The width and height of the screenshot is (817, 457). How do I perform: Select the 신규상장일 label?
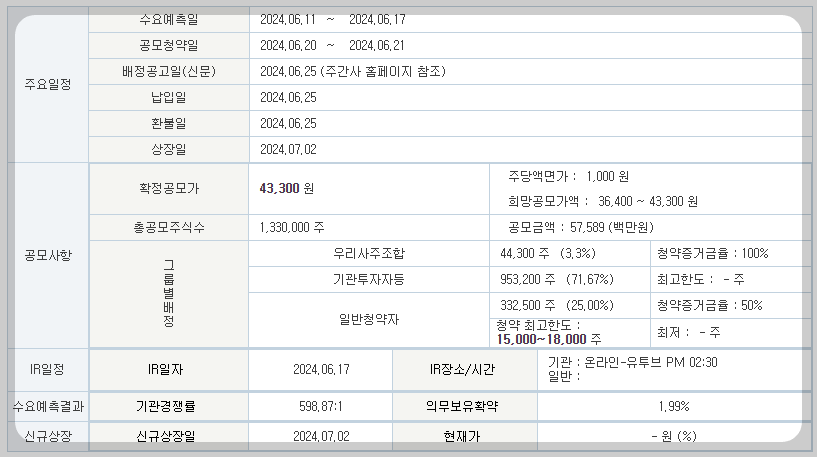point(165,436)
